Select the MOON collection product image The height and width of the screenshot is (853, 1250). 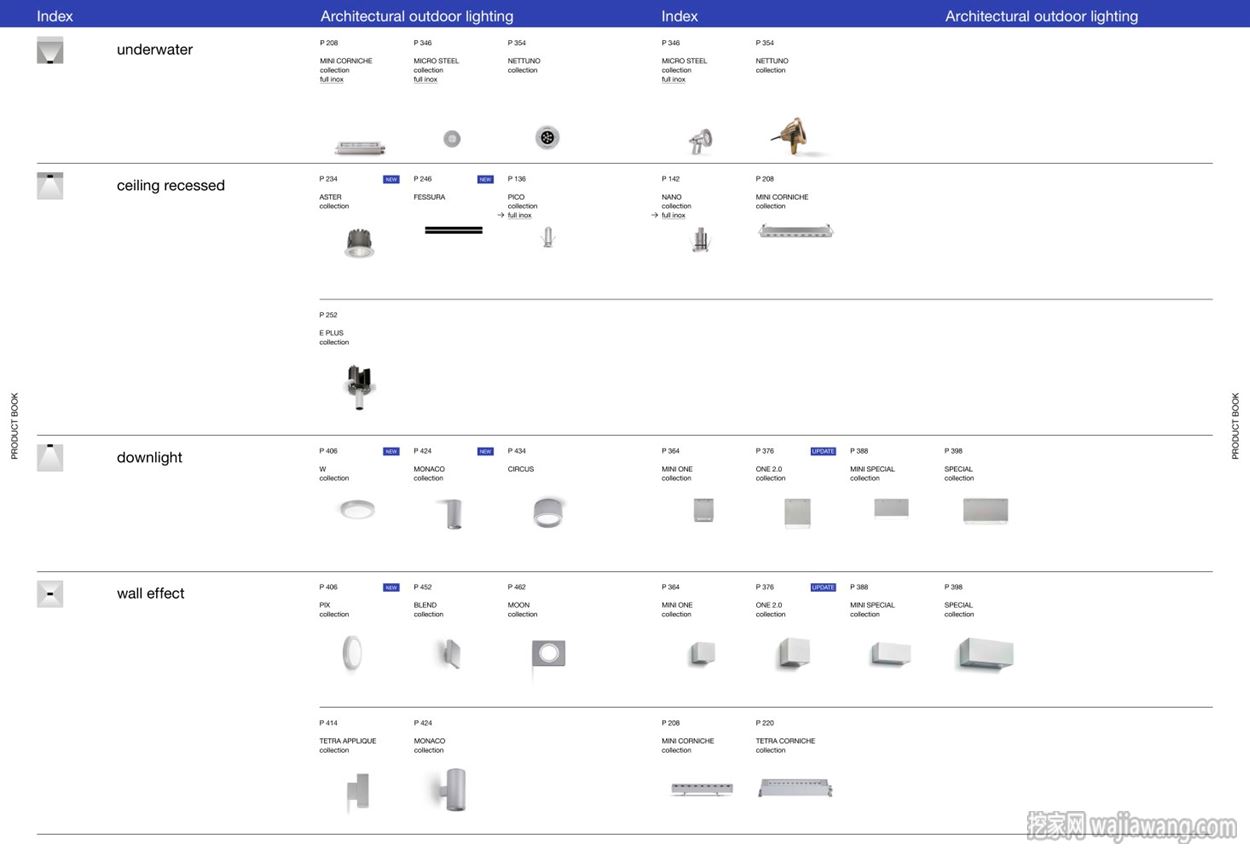click(x=548, y=656)
